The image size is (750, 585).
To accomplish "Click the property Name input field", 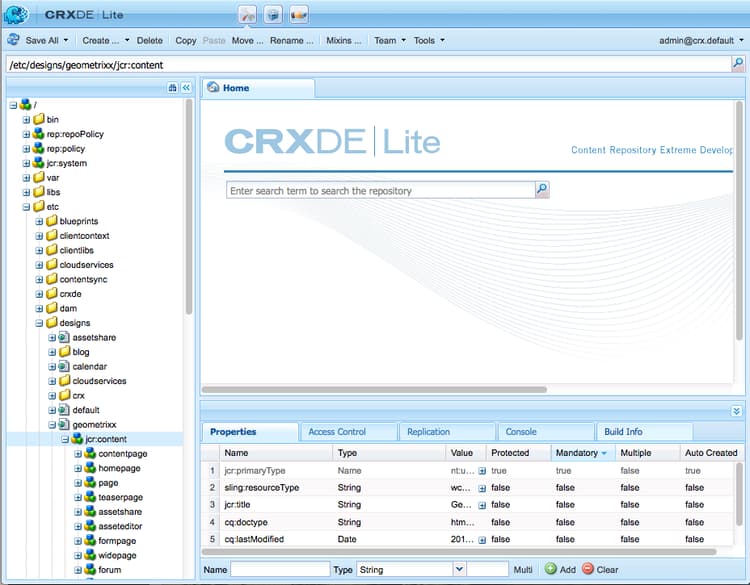I will pos(280,569).
